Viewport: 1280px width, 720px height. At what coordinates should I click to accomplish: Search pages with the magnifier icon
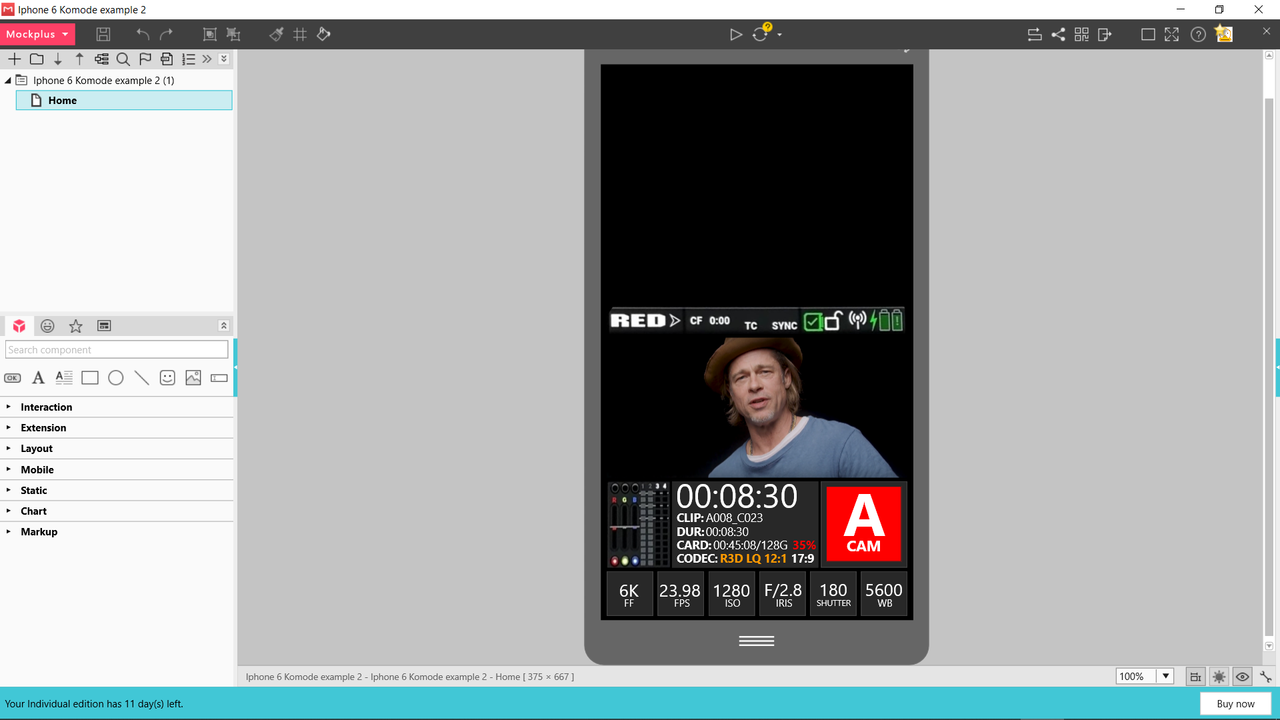click(x=123, y=59)
